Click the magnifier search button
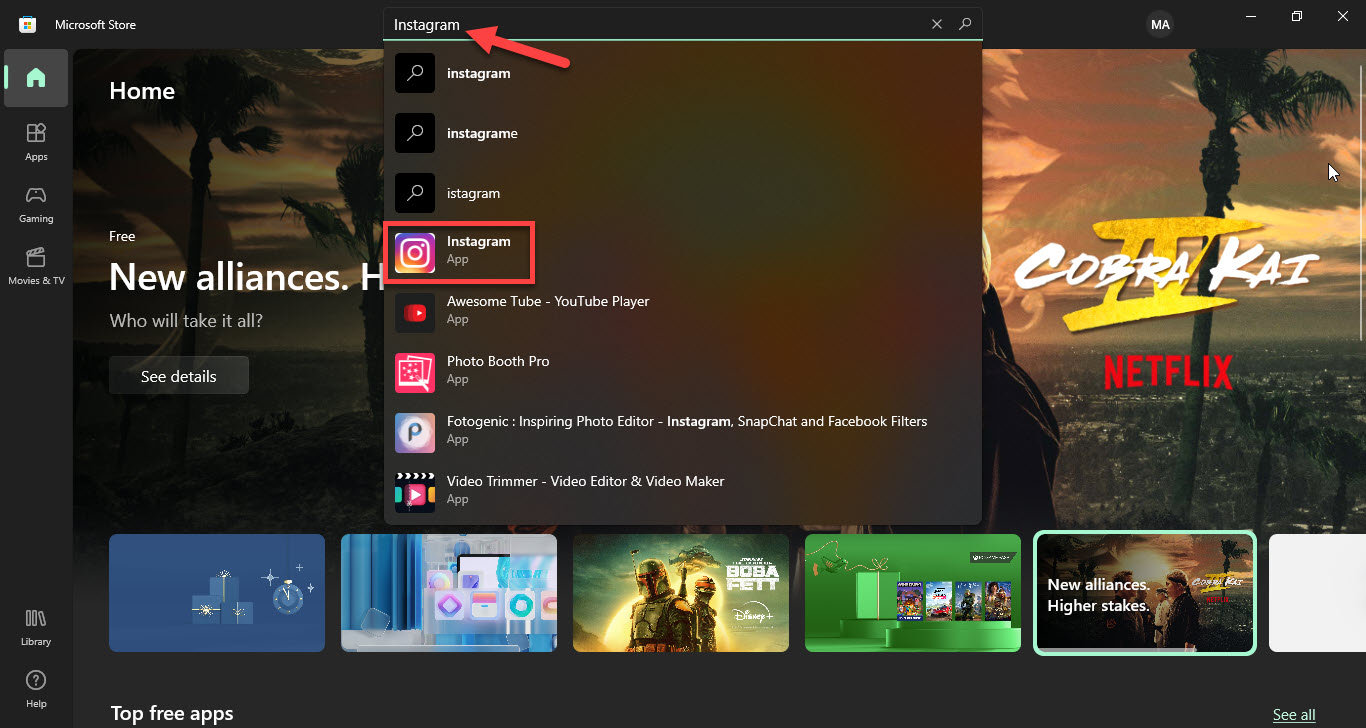Image resolution: width=1366 pixels, height=728 pixels. (x=965, y=24)
